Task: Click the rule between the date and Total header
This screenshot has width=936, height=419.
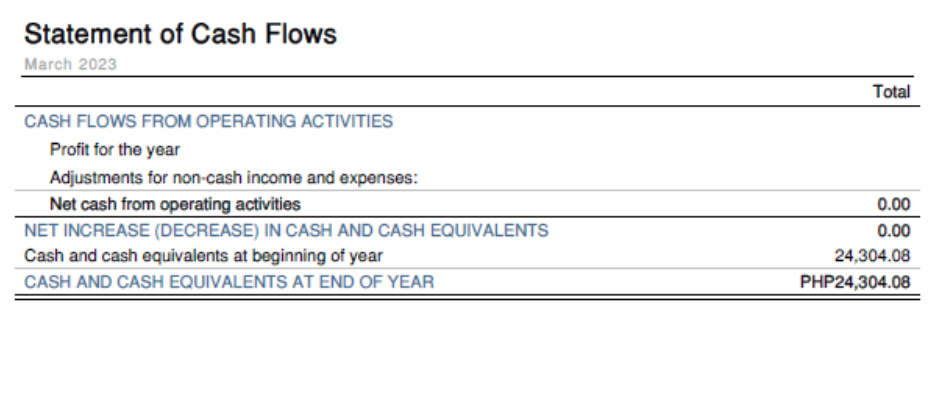Action: point(466,76)
